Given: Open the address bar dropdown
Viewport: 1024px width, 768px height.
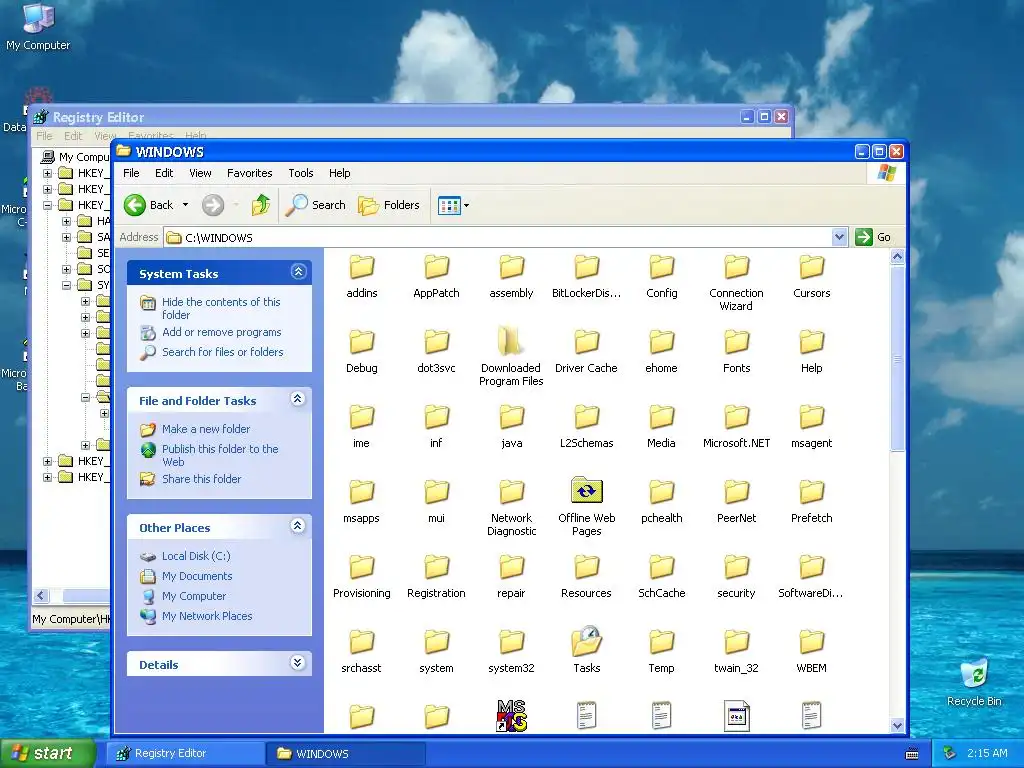Looking at the screenshot, I should click(839, 237).
